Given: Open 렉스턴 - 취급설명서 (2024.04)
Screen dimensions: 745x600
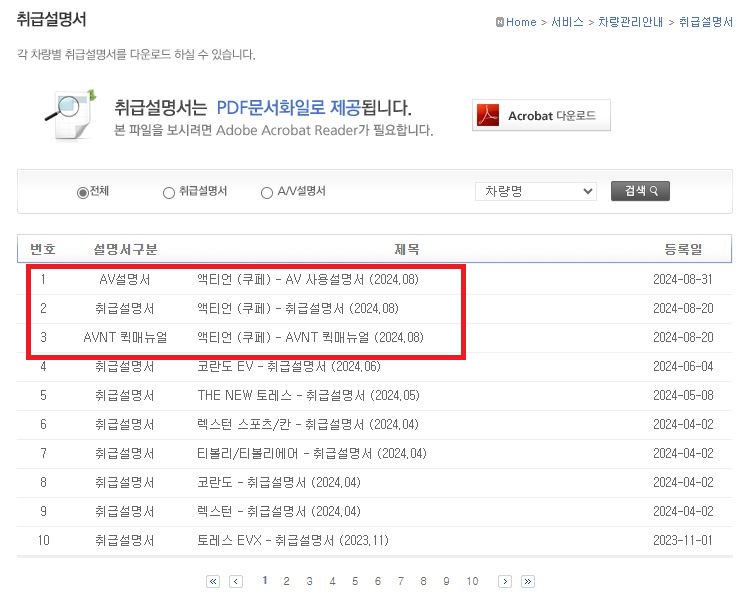Looking at the screenshot, I should (279, 511).
